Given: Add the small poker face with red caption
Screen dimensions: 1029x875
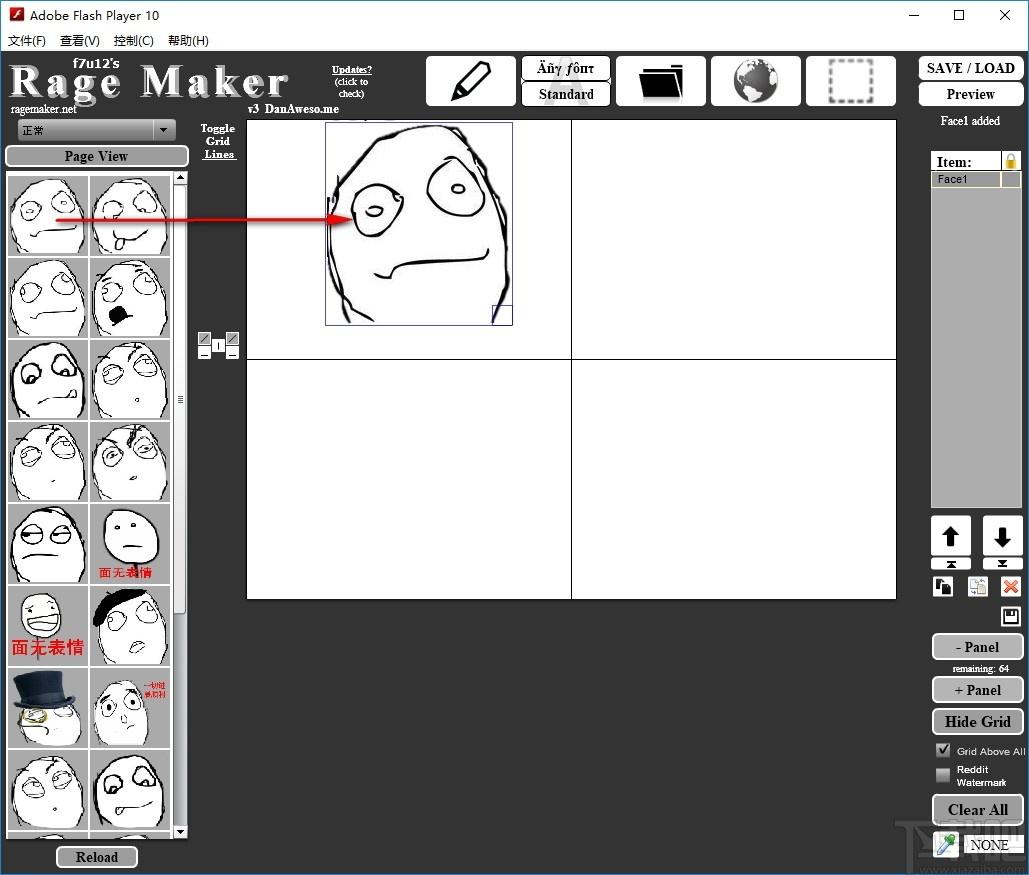Looking at the screenshot, I should [x=129, y=544].
